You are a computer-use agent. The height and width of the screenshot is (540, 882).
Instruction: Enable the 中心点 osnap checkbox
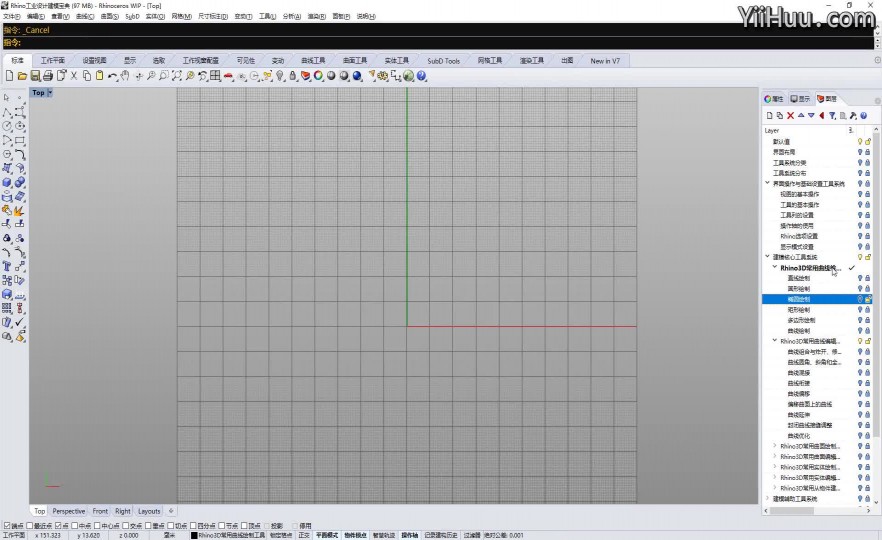pyautogui.click(x=97, y=526)
